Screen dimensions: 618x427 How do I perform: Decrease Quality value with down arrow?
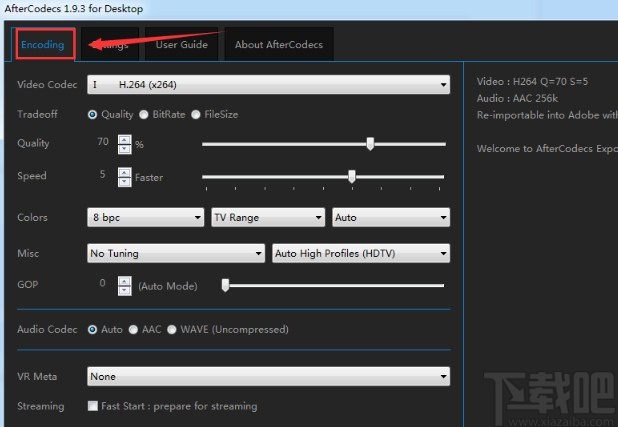(x=124, y=149)
